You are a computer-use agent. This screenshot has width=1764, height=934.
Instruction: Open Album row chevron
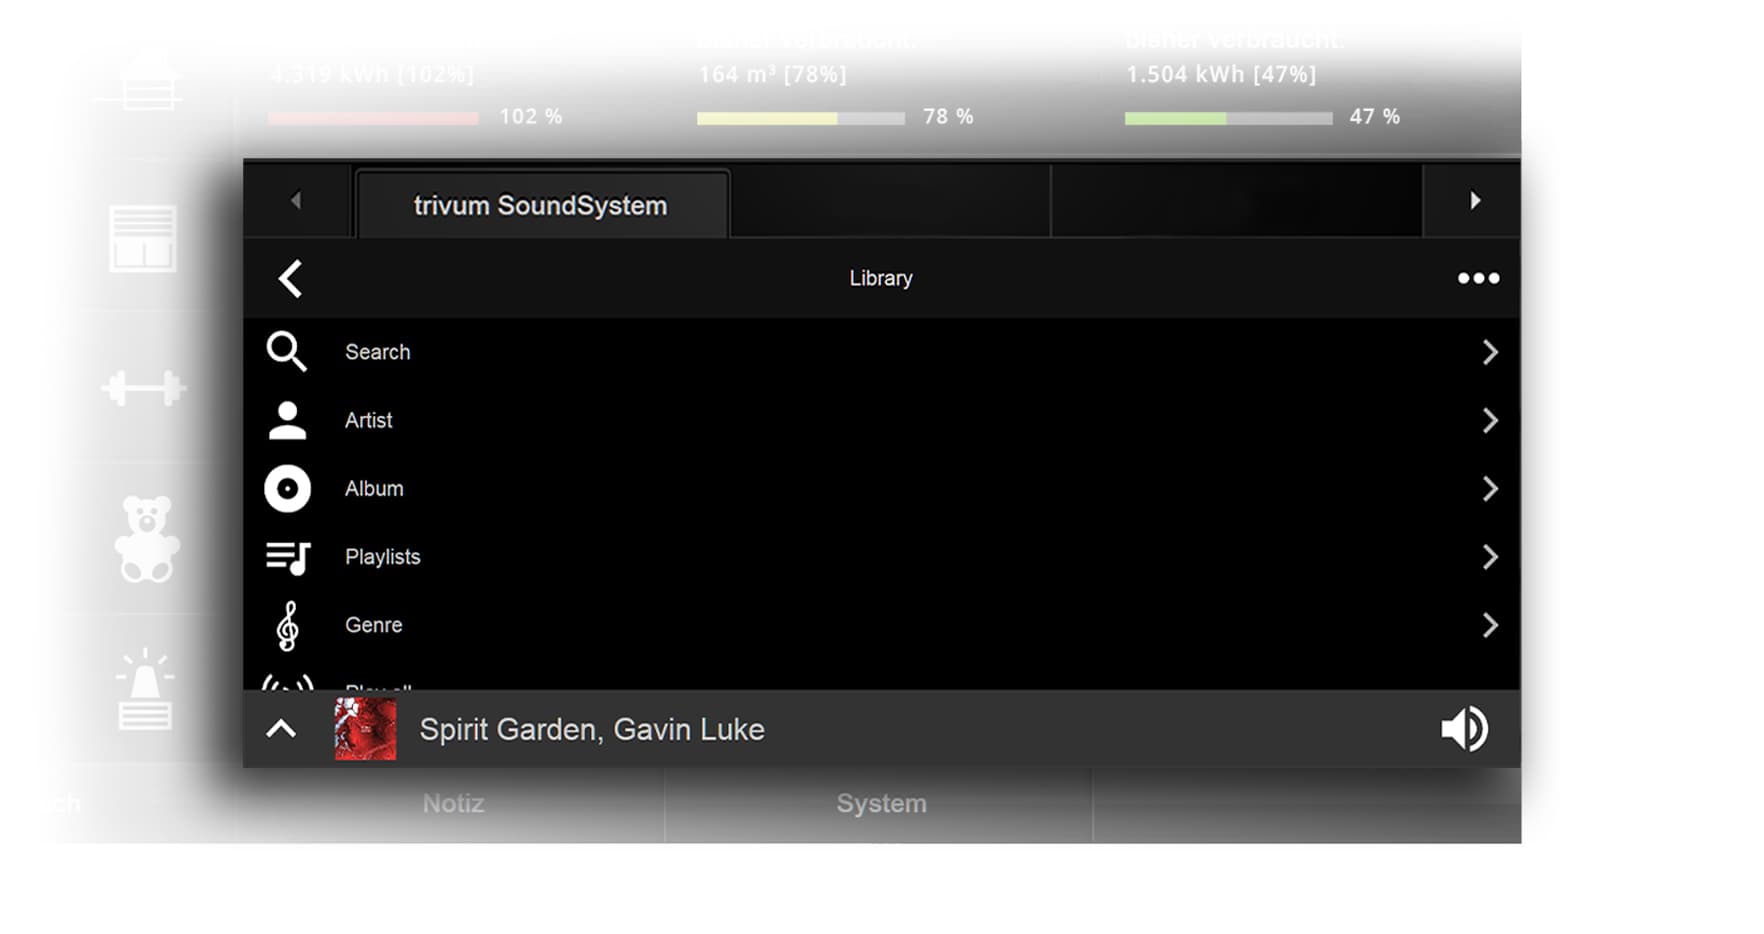[1490, 489]
